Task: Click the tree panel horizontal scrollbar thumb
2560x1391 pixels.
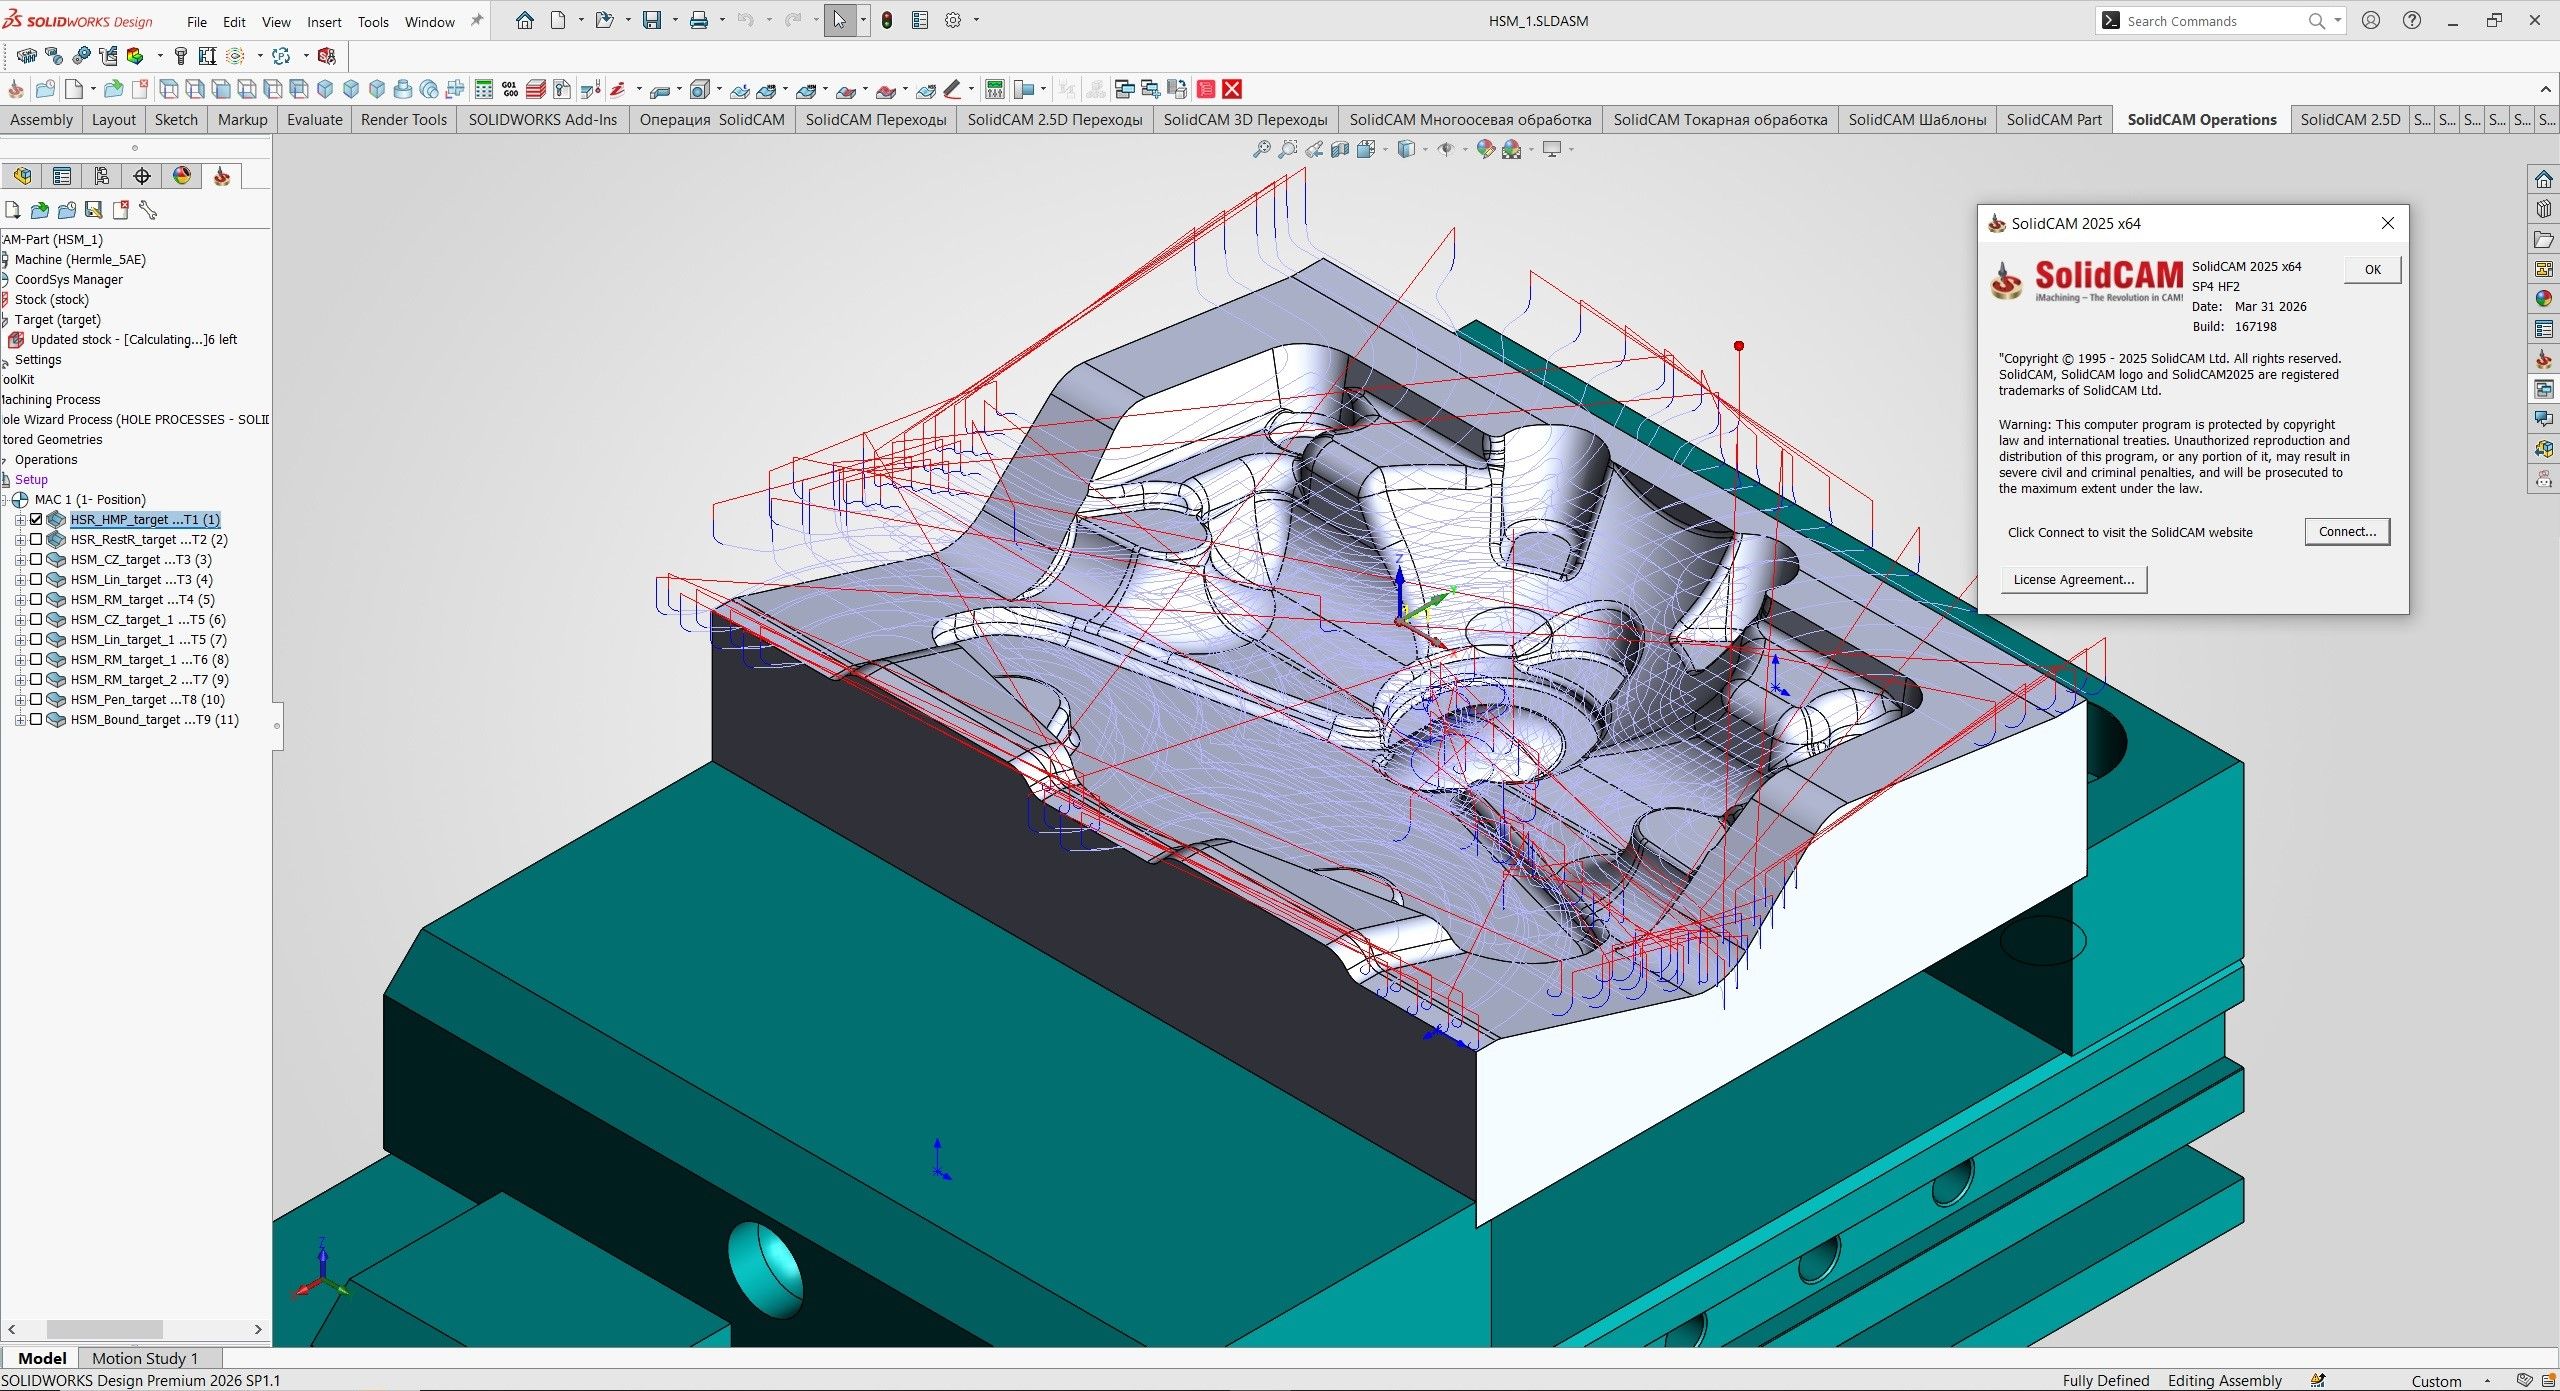Action: point(104,1329)
